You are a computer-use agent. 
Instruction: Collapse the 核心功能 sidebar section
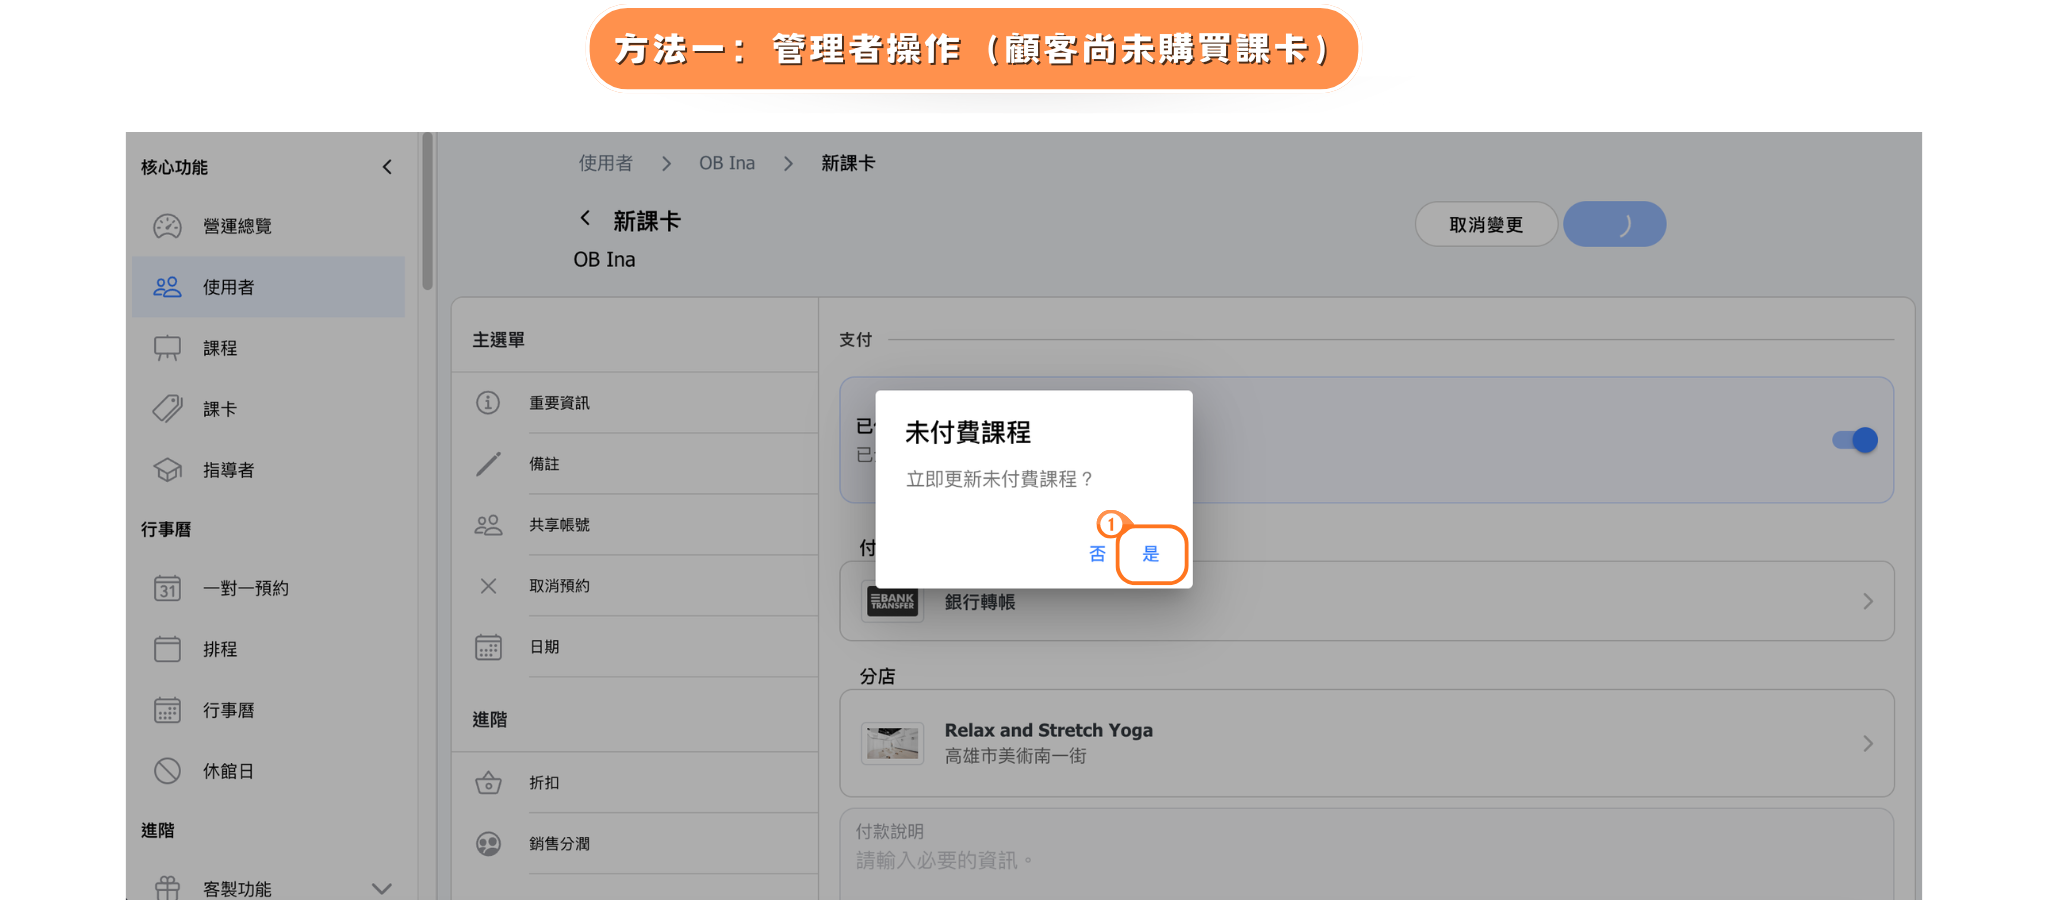pyautogui.click(x=387, y=167)
